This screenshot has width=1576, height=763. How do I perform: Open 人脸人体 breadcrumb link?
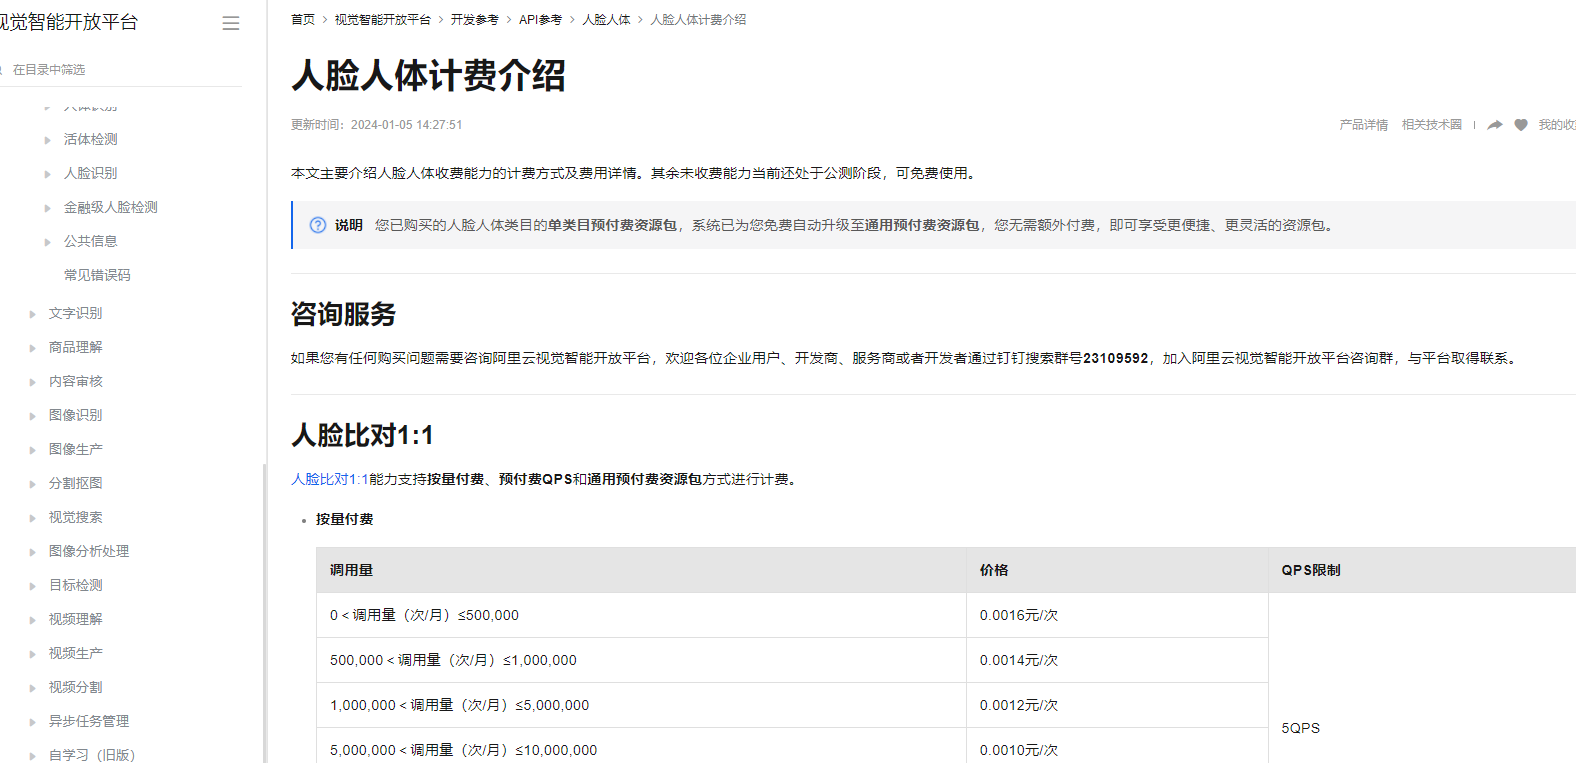pyautogui.click(x=607, y=20)
